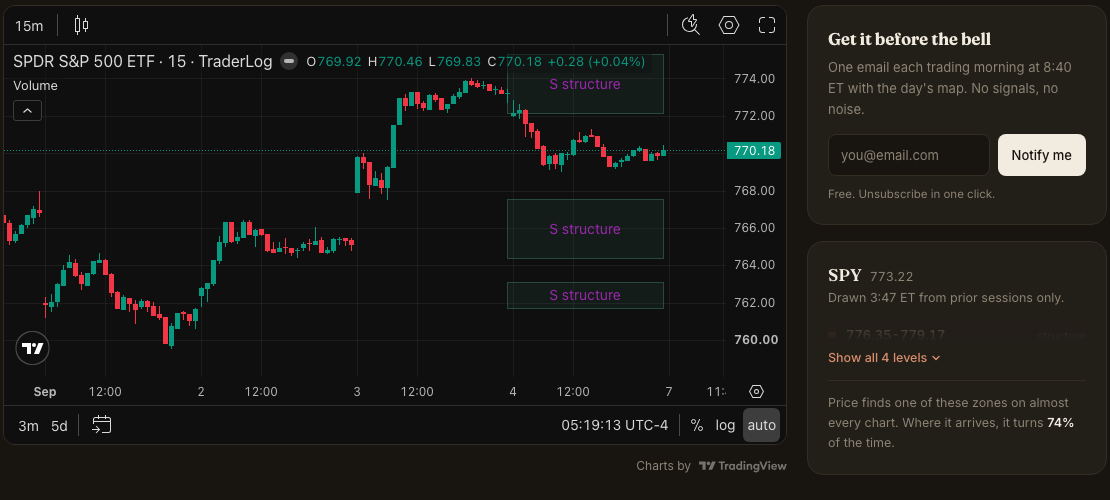This screenshot has width=1110, height=500.
Task: Open the candlestick chart style menu
Action: (x=81, y=25)
